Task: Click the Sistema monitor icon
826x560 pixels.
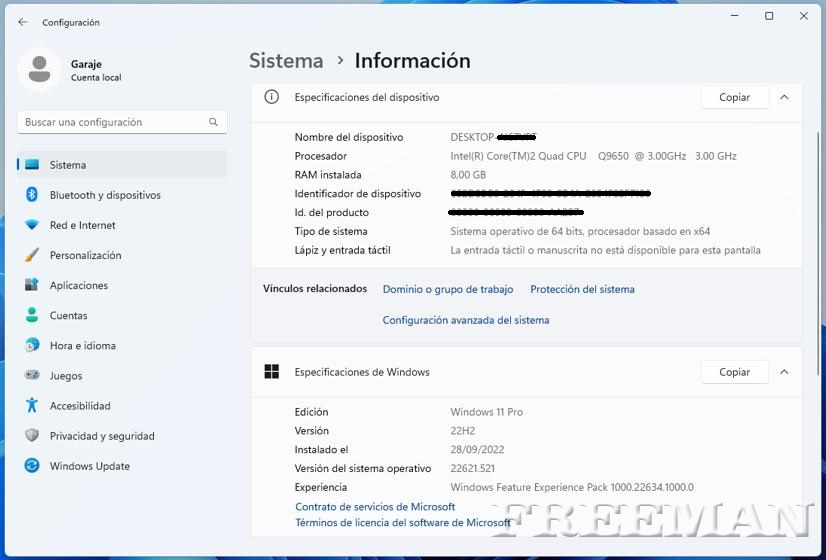Action: [32, 164]
